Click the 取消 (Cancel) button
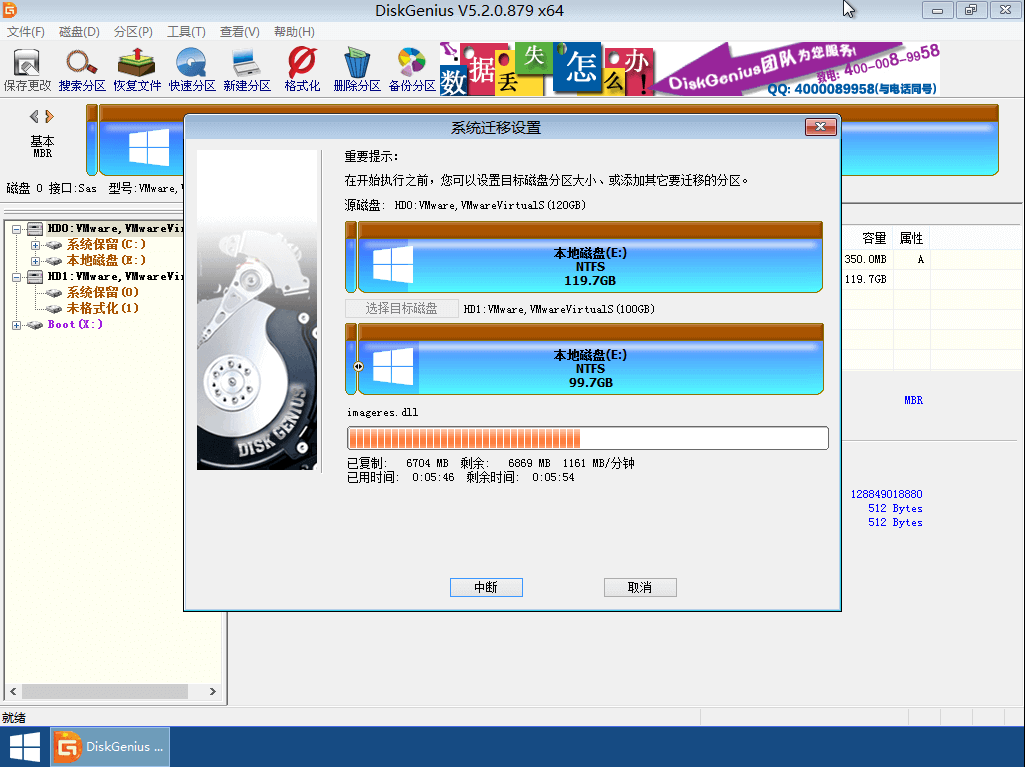The width and height of the screenshot is (1025, 767). [640, 587]
